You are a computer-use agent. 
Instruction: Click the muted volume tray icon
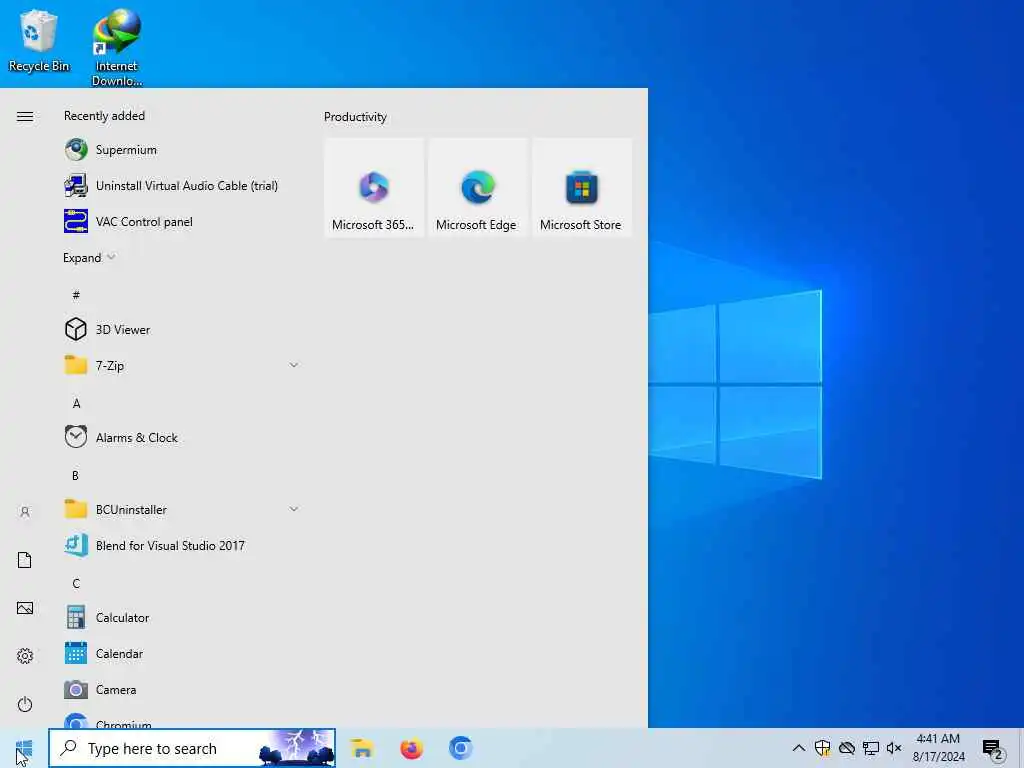tap(894, 748)
